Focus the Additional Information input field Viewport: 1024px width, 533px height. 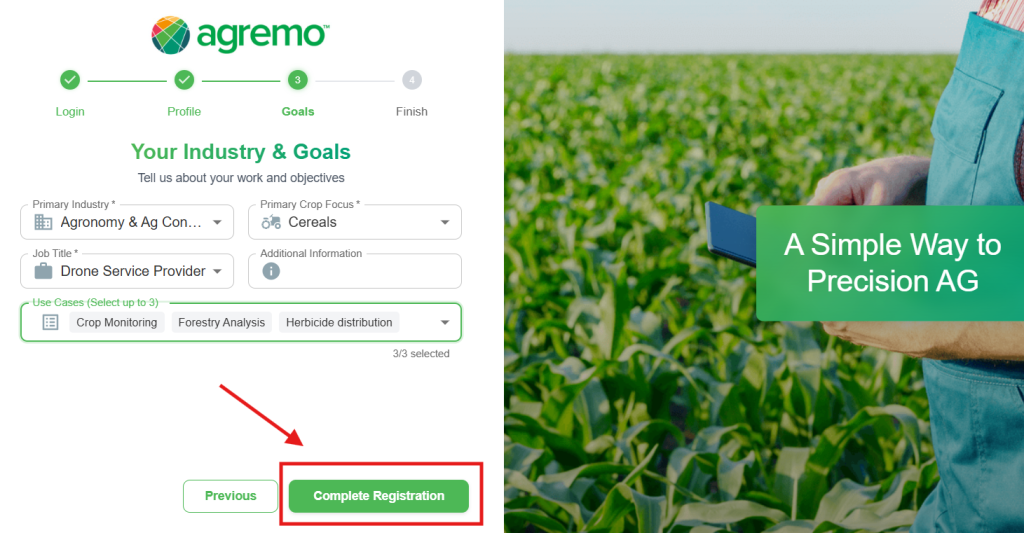coord(355,270)
